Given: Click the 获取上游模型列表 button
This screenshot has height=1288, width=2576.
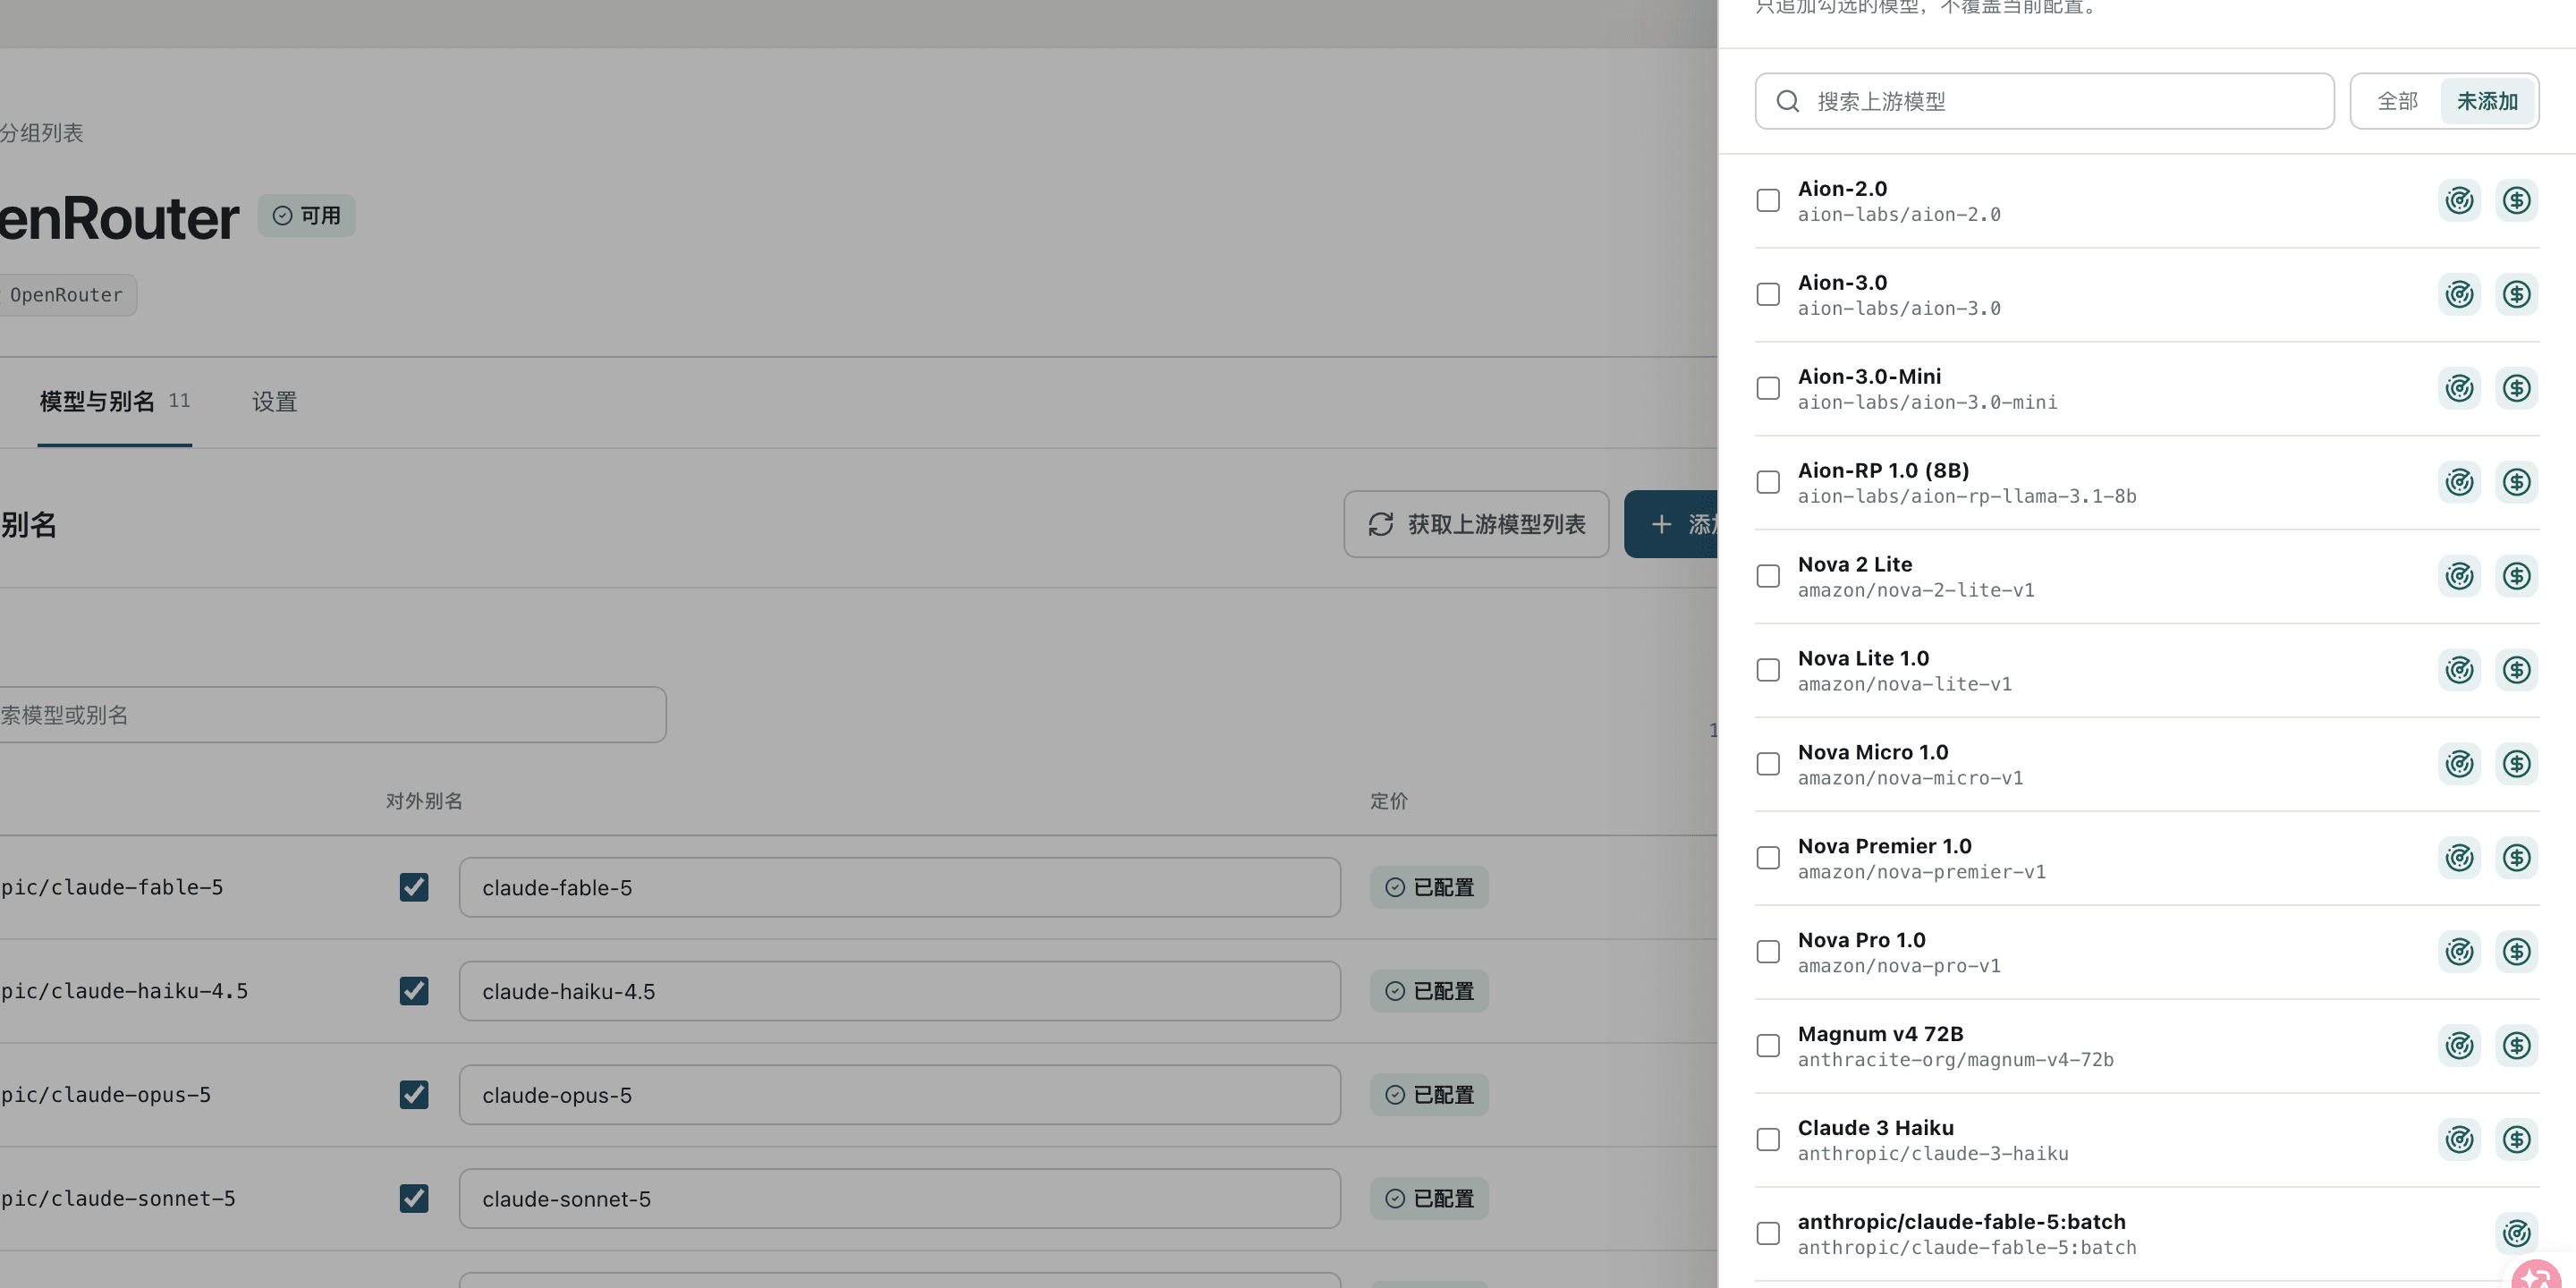Looking at the screenshot, I should [x=1476, y=524].
